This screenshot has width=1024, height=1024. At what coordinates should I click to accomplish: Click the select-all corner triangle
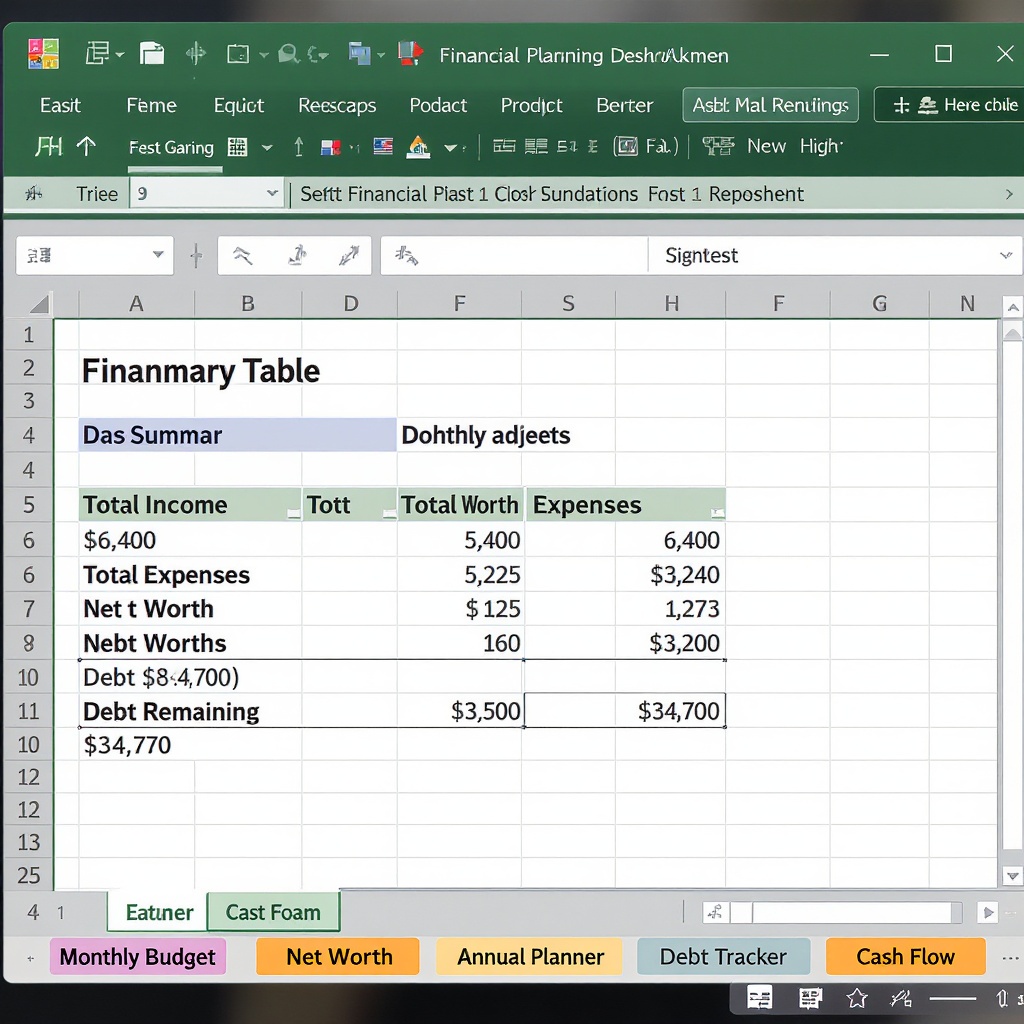point(39,303)
